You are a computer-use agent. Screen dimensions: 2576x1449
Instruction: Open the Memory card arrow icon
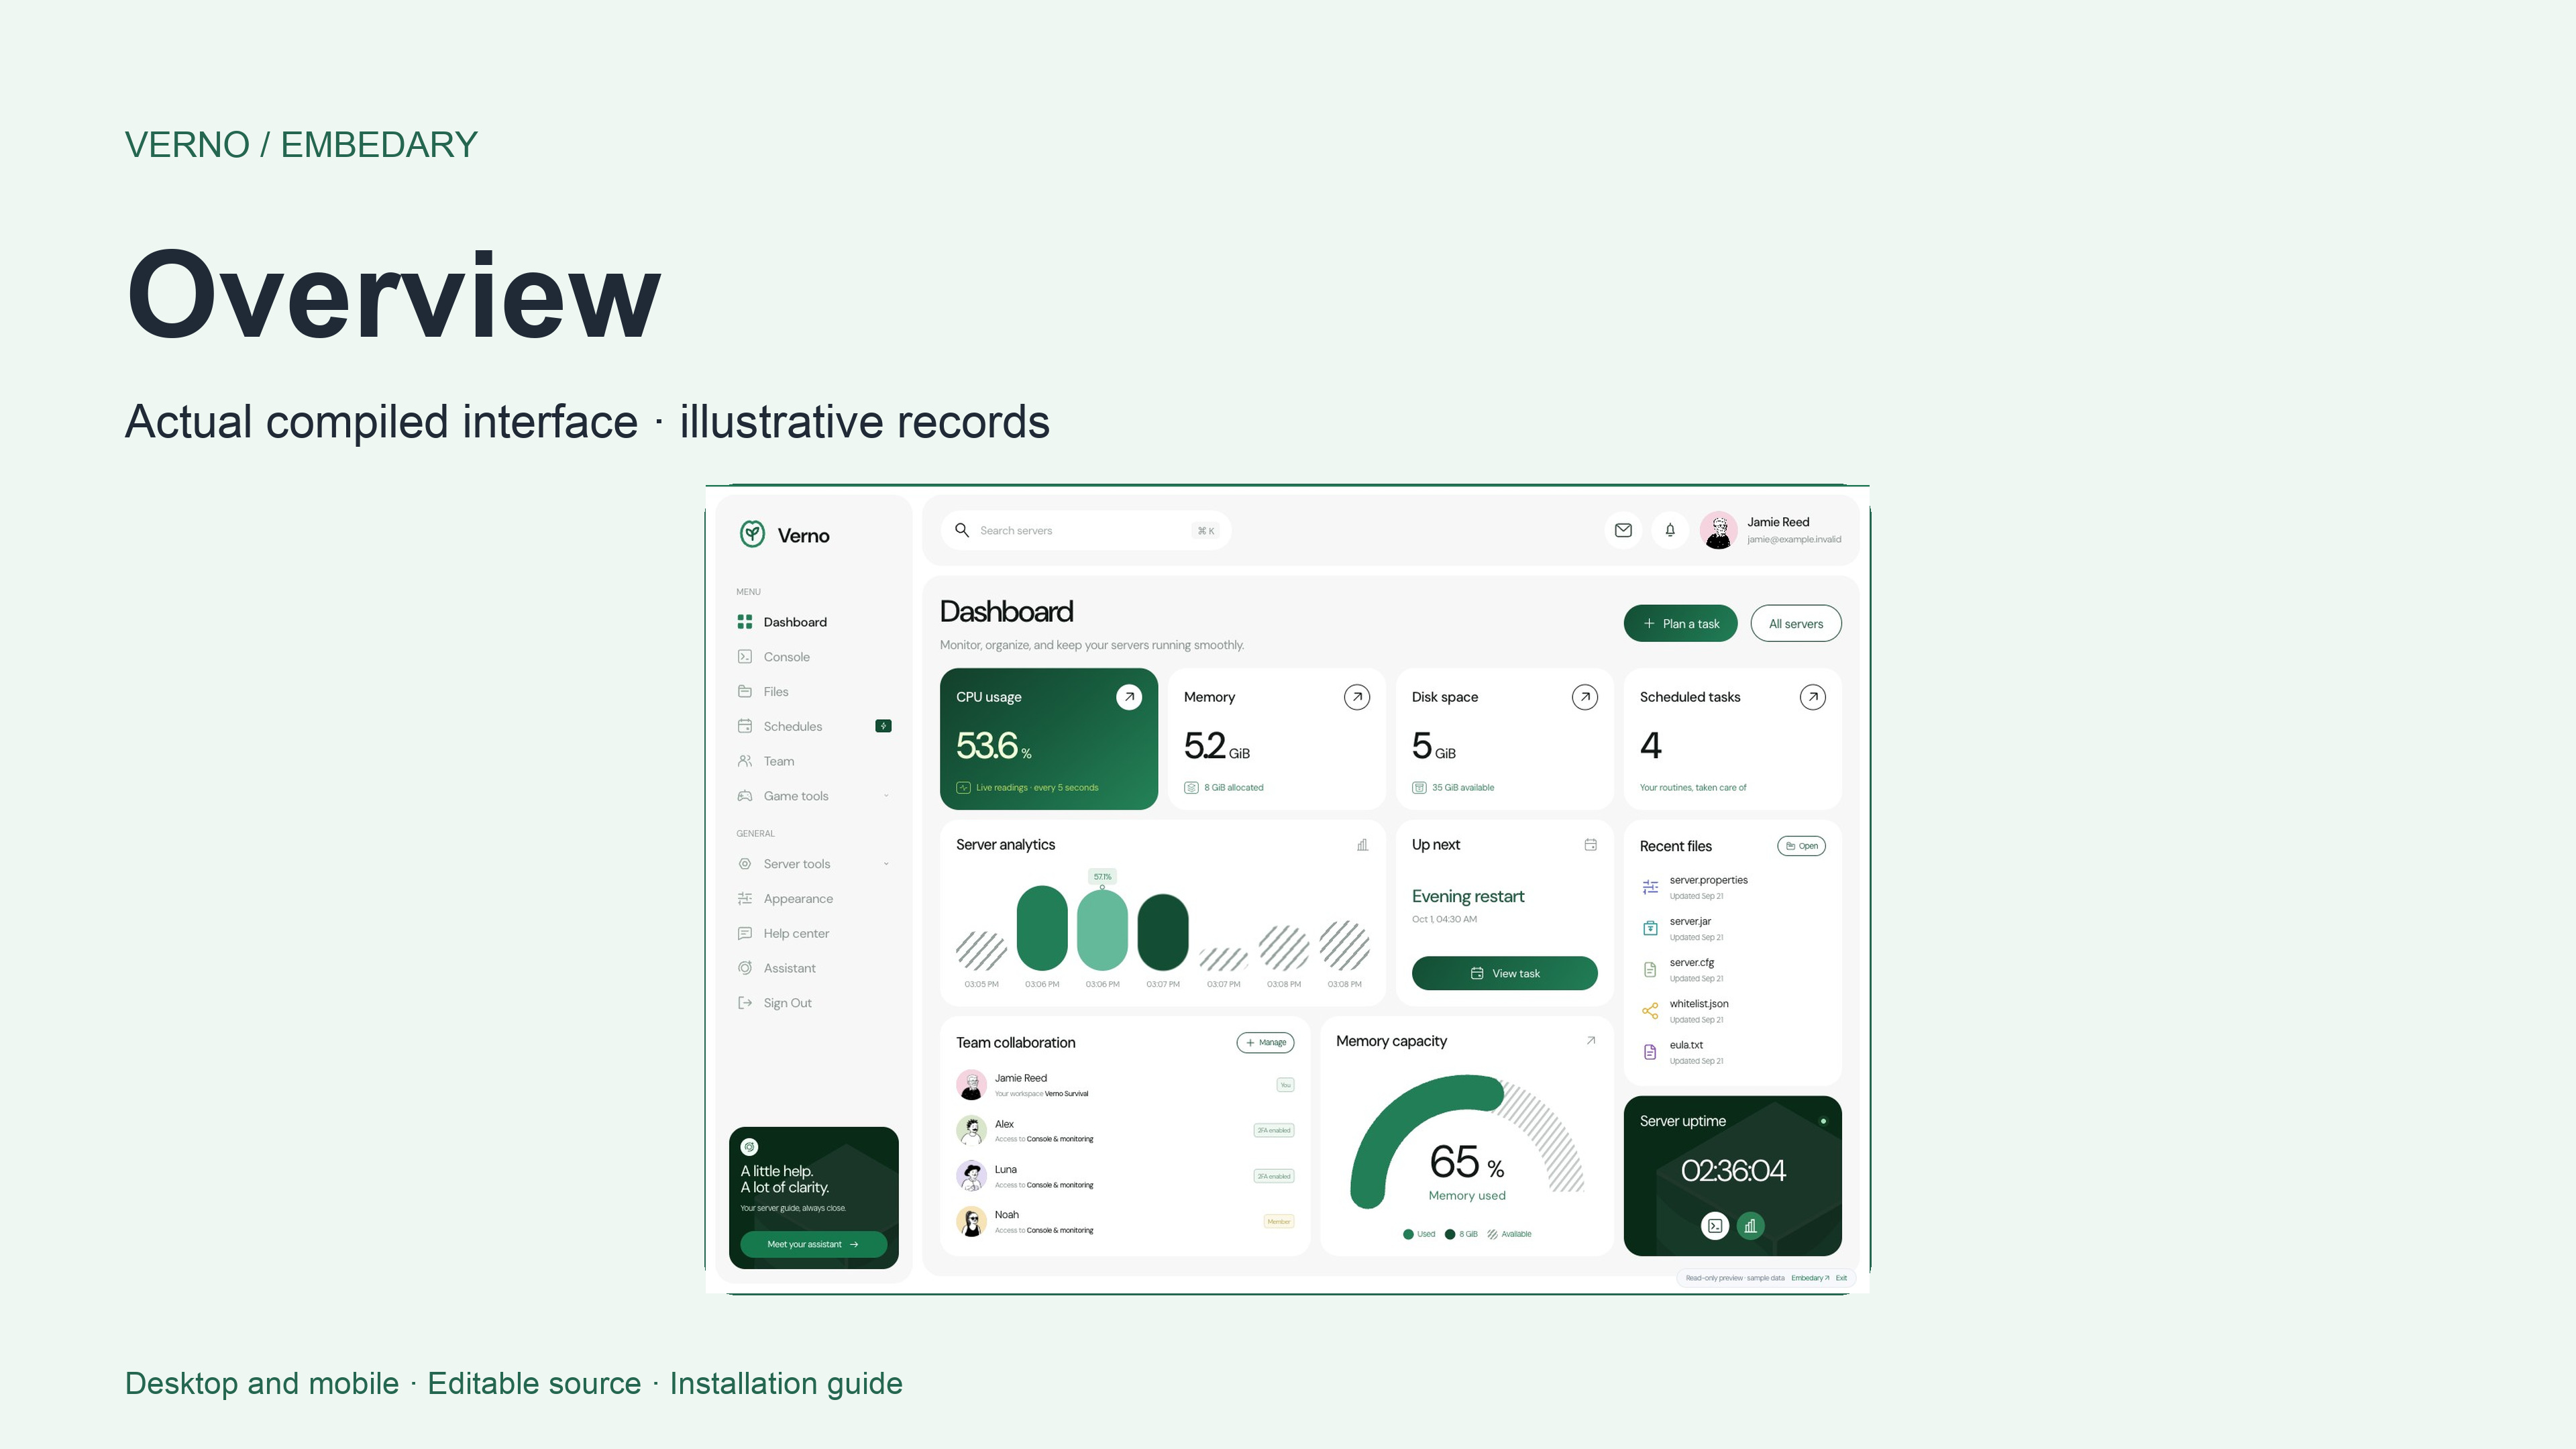1357,697
